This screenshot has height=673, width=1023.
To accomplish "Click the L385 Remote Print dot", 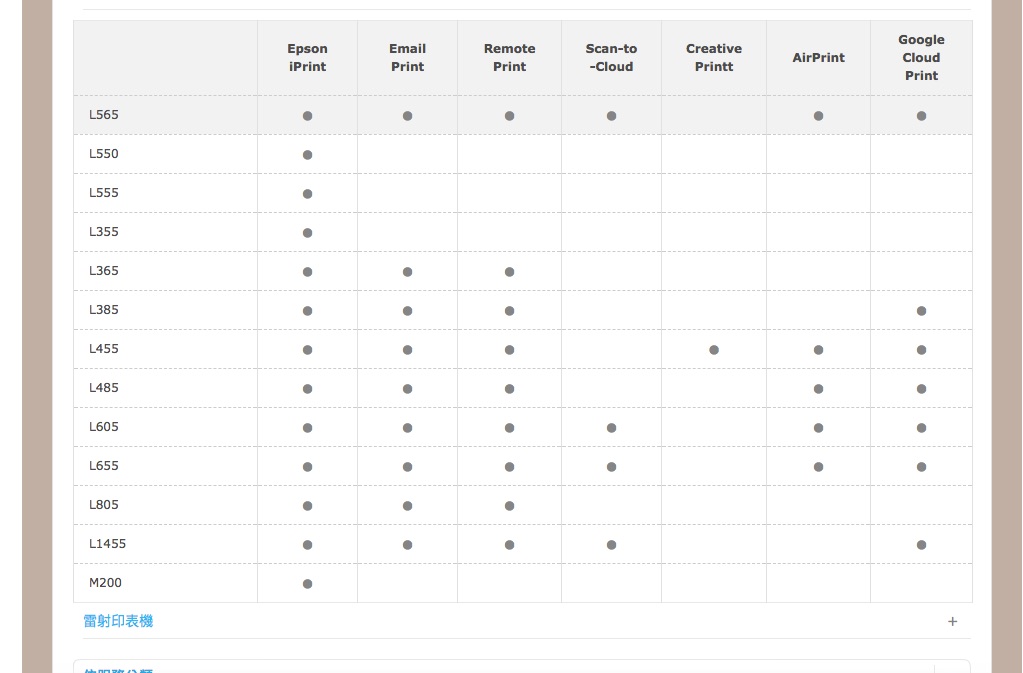I will click(510, 311).
